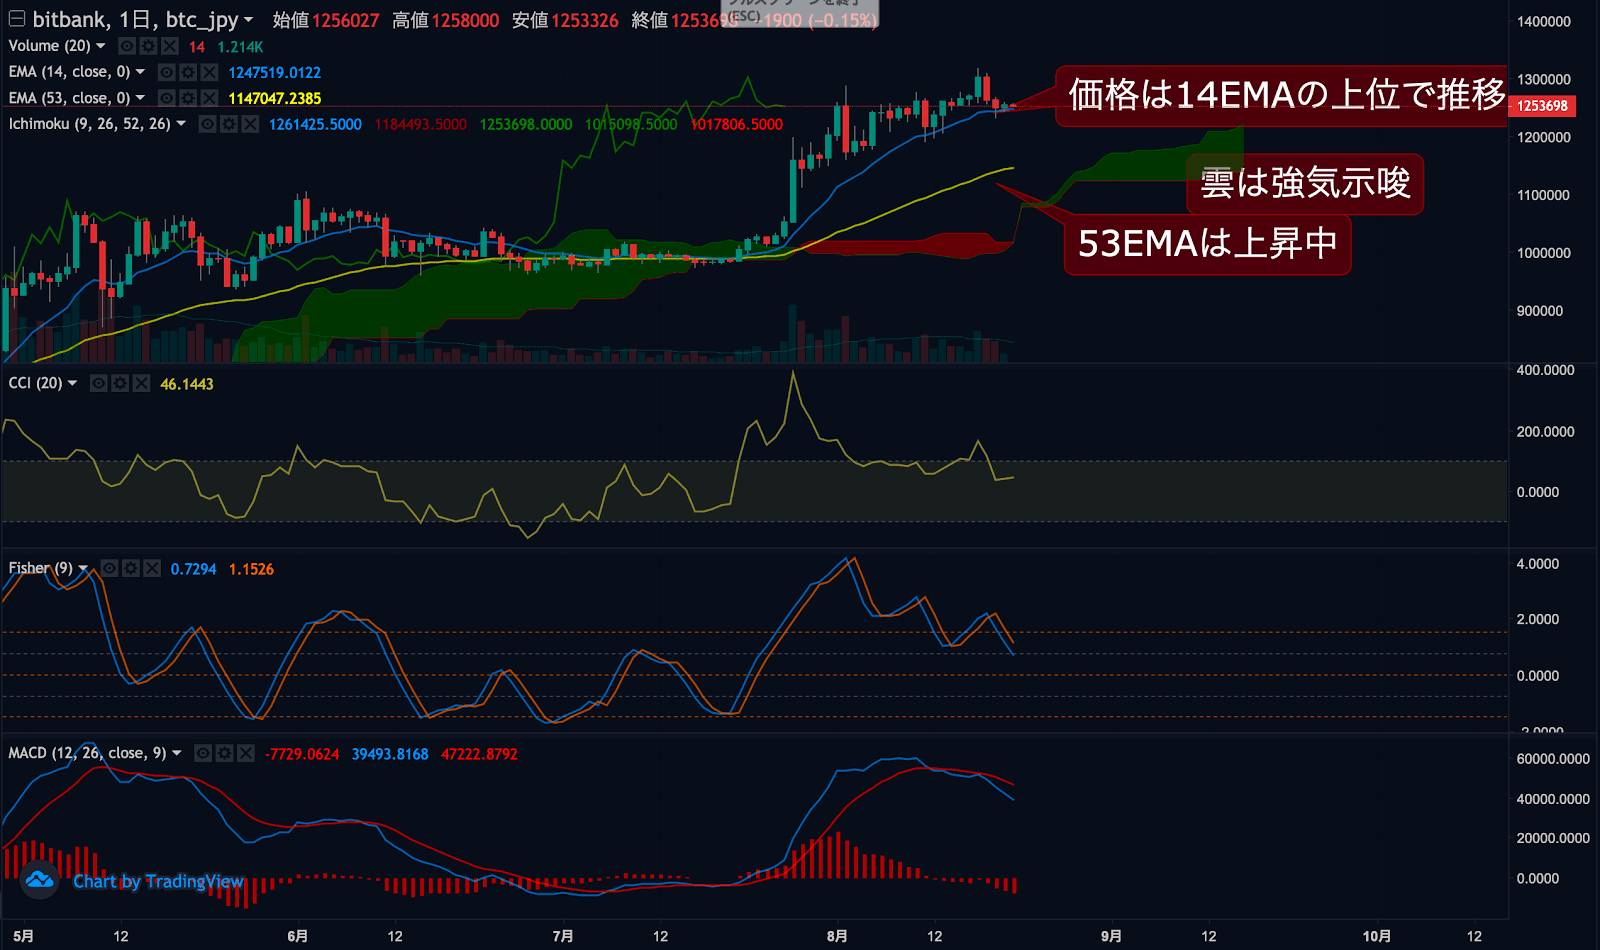Click the 雲は強気示唆 callout label
1600x950 pixels.
point(1304,183)
